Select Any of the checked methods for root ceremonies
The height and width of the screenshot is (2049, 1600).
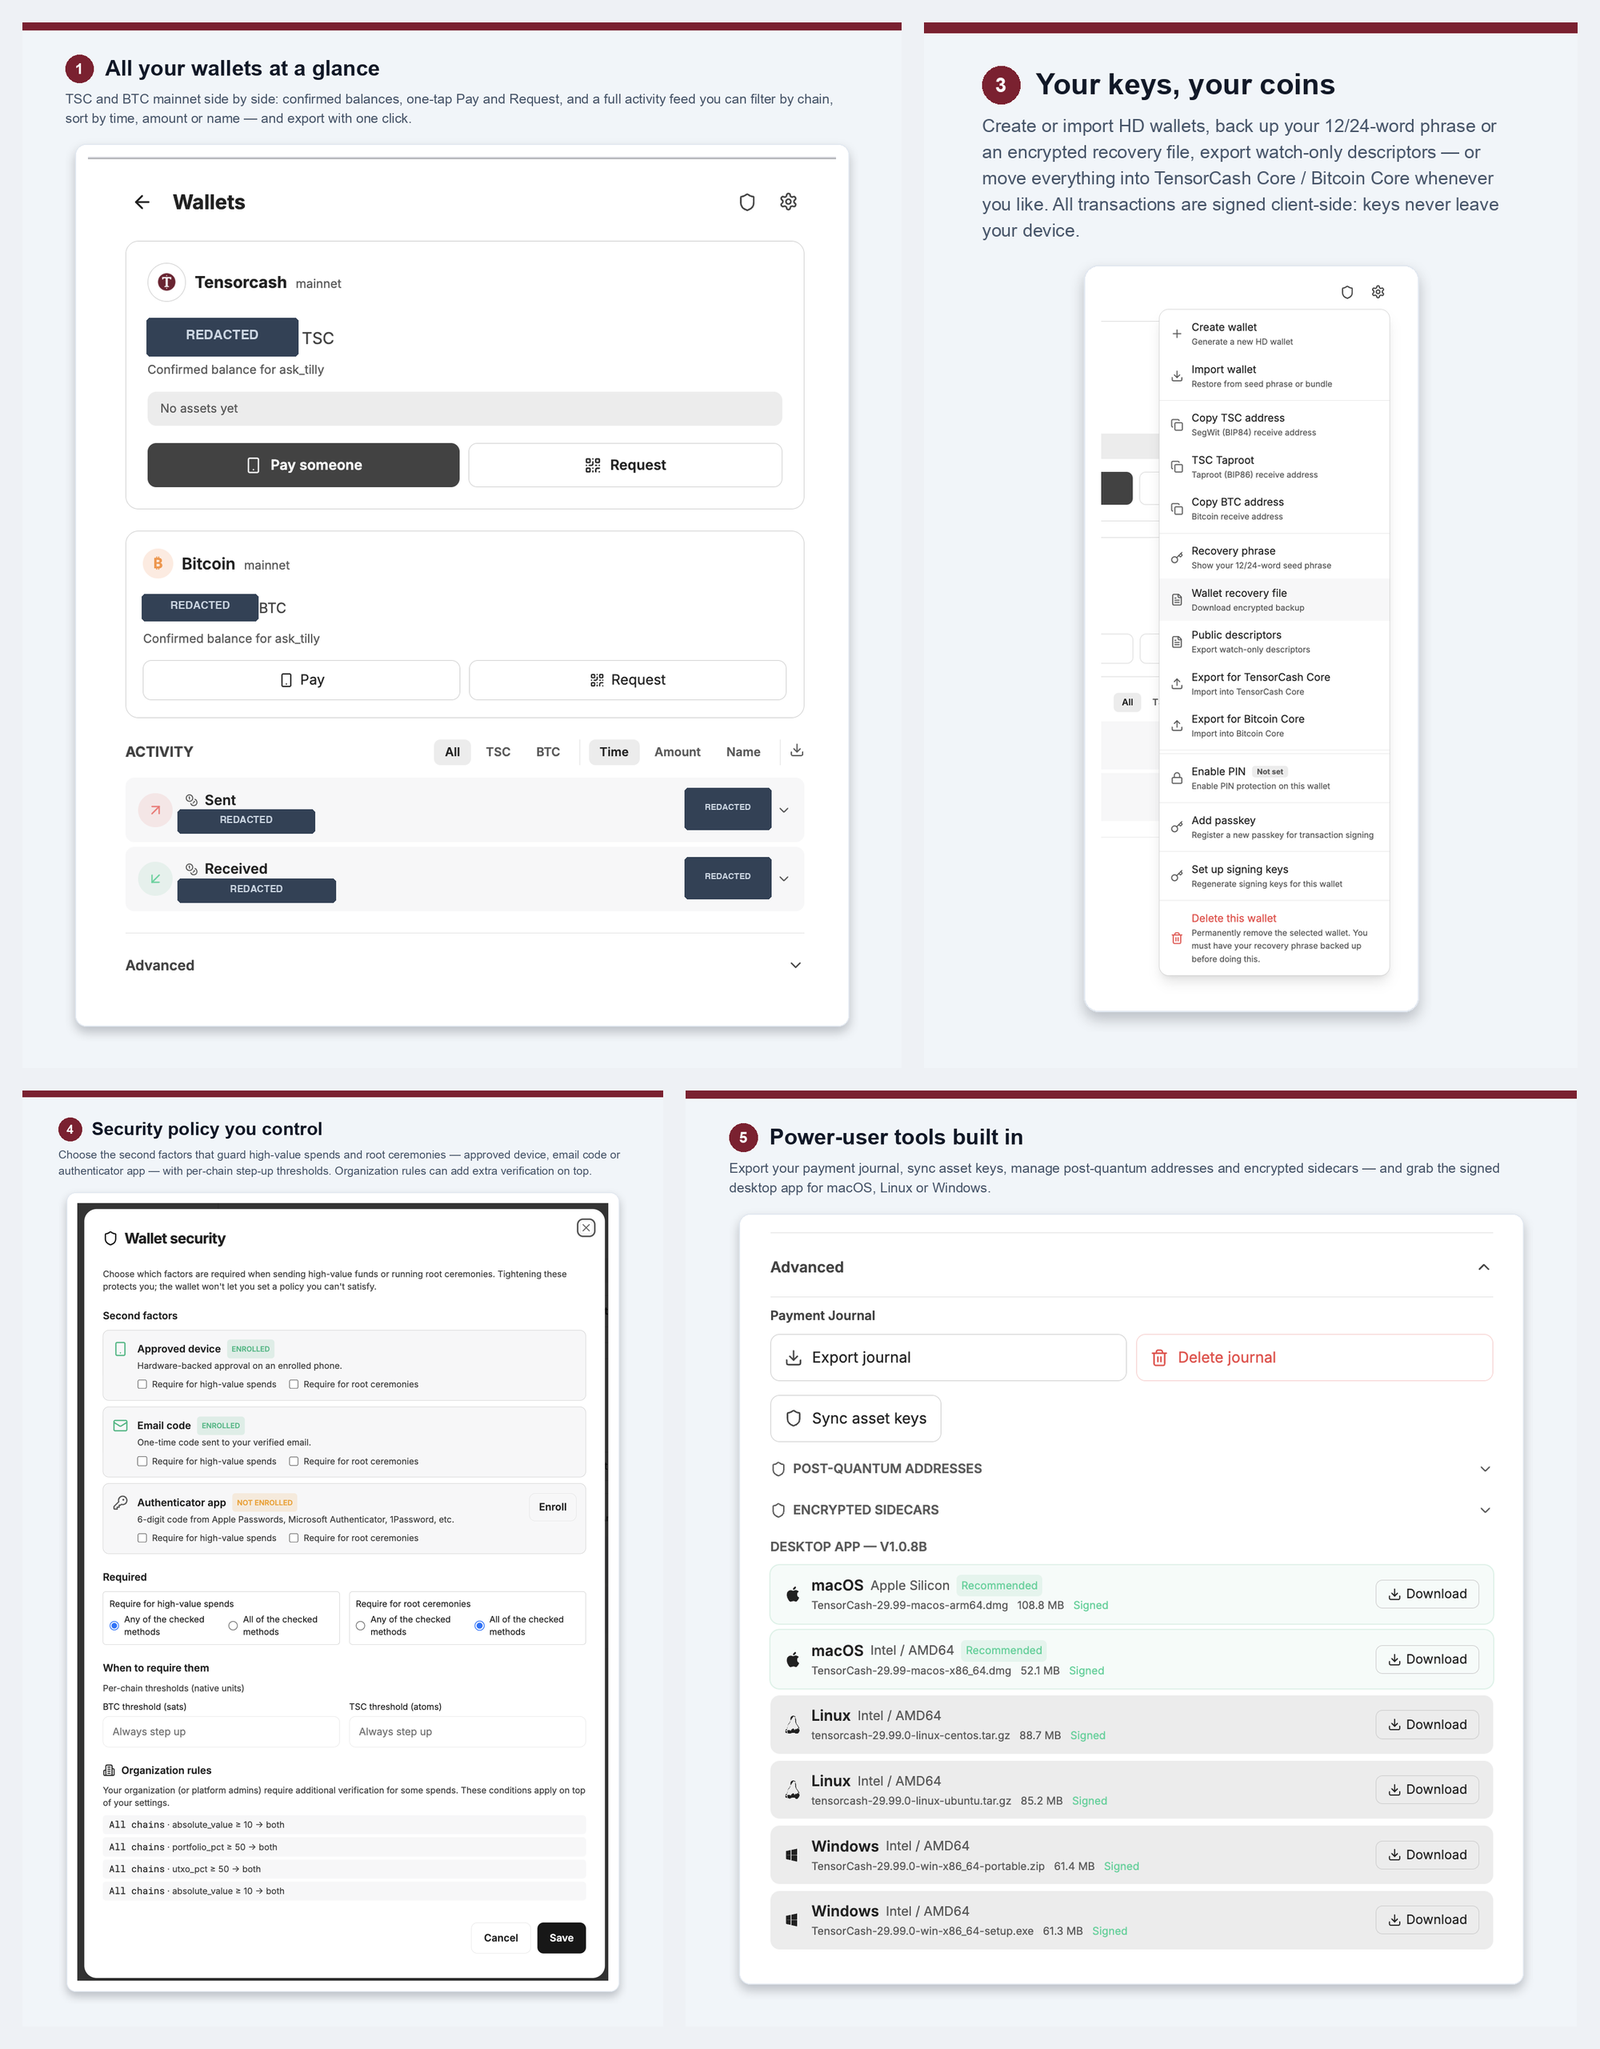pyautogui.click(x=360, y=1626)
